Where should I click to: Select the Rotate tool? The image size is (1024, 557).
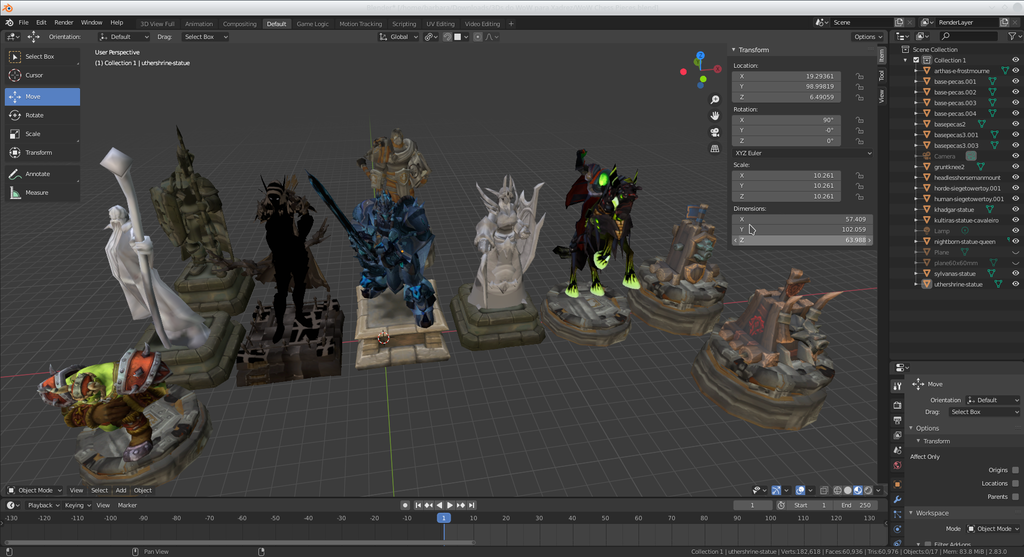34,115
